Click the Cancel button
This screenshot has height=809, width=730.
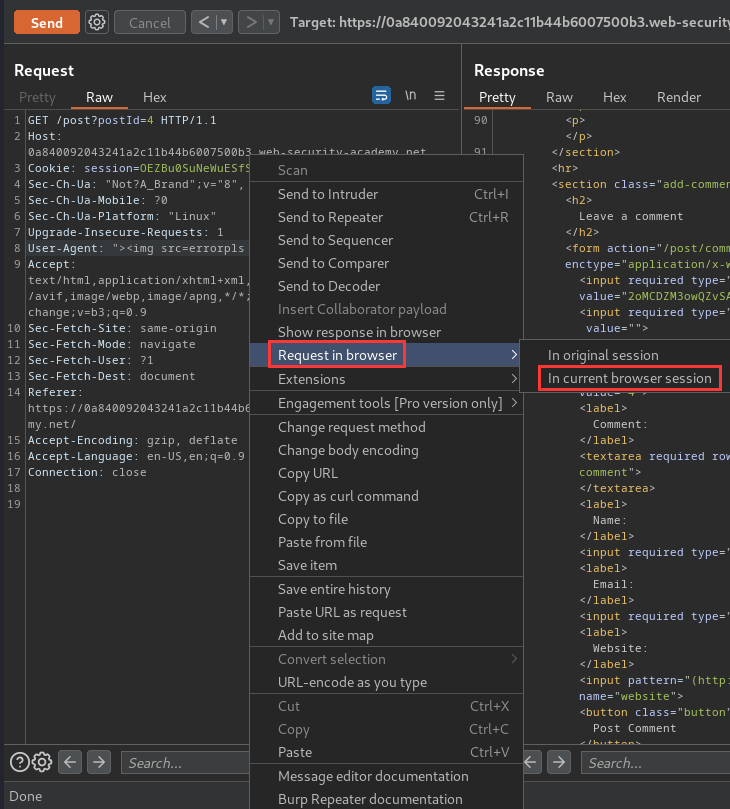tap(150, 23)
